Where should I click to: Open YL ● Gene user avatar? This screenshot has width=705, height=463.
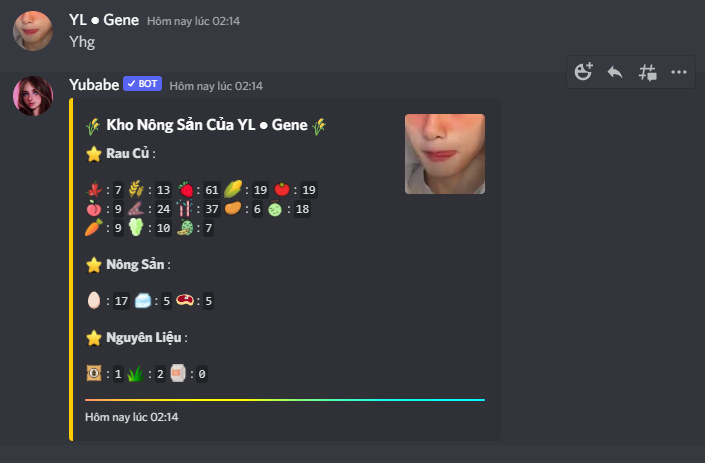click(x=33, y=31)
